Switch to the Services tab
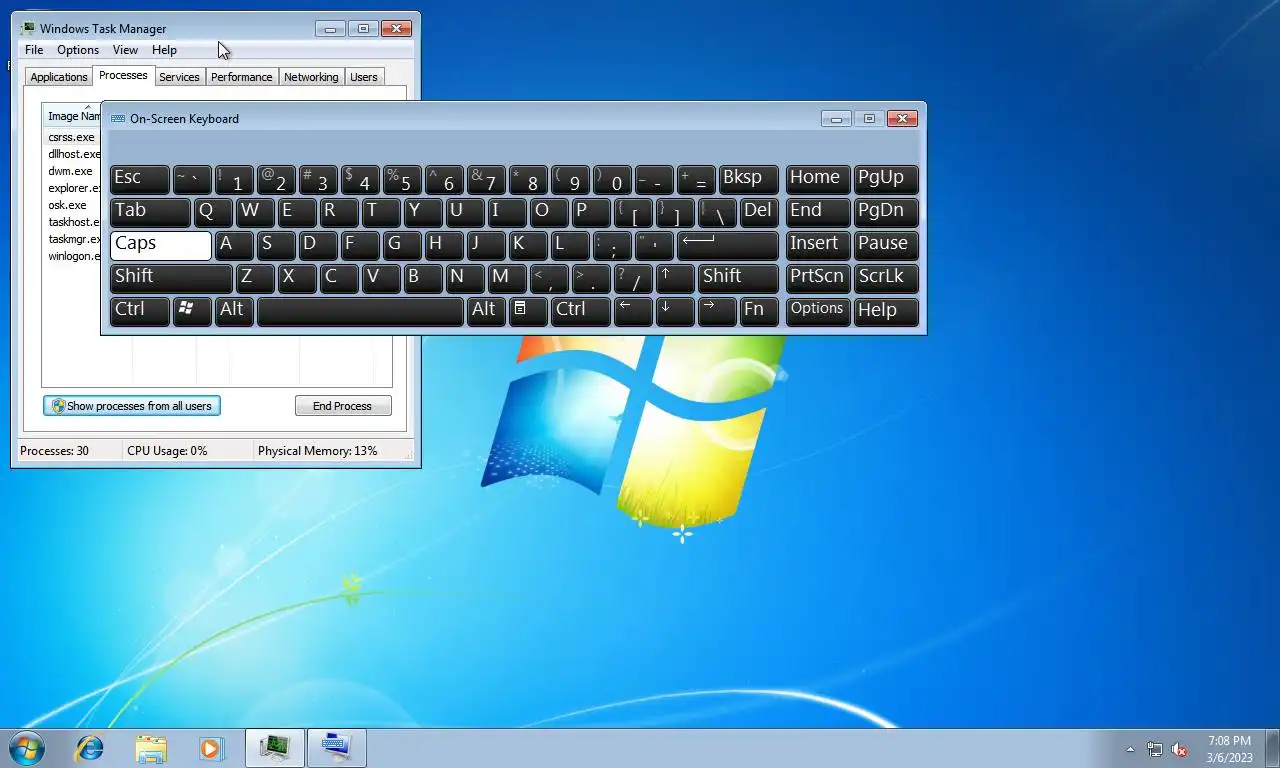 click(180, 77)
